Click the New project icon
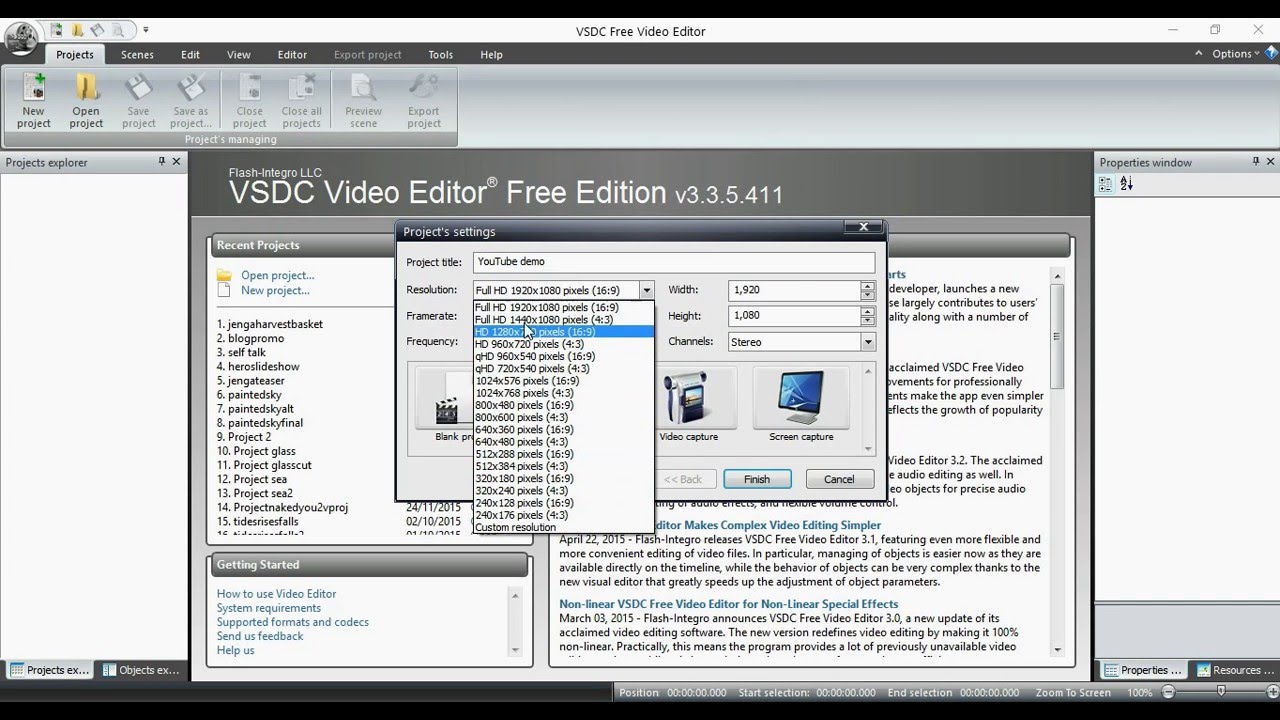 33,101
